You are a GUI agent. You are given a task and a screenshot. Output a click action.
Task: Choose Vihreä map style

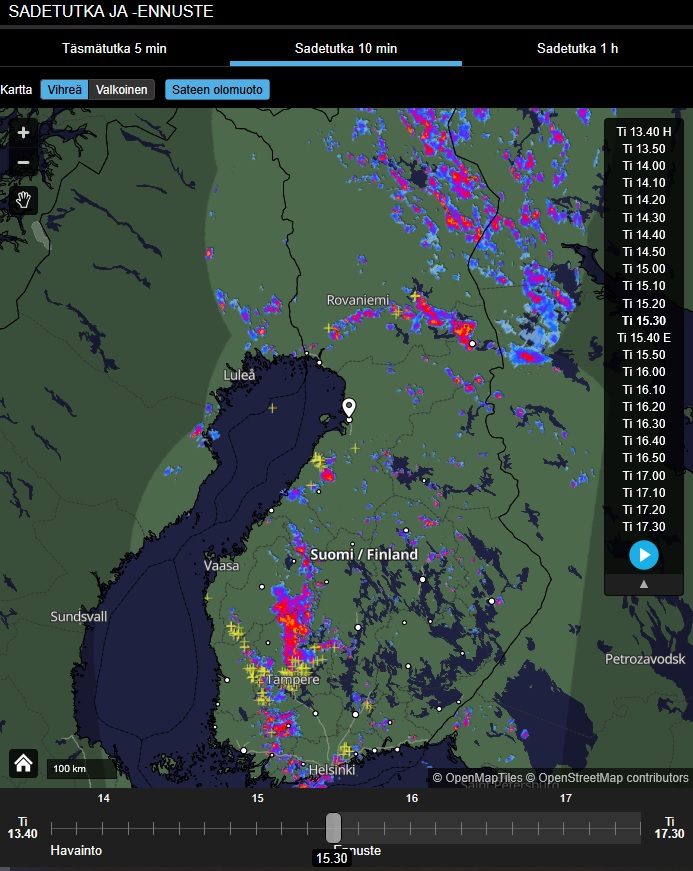(x=64, y=89)
